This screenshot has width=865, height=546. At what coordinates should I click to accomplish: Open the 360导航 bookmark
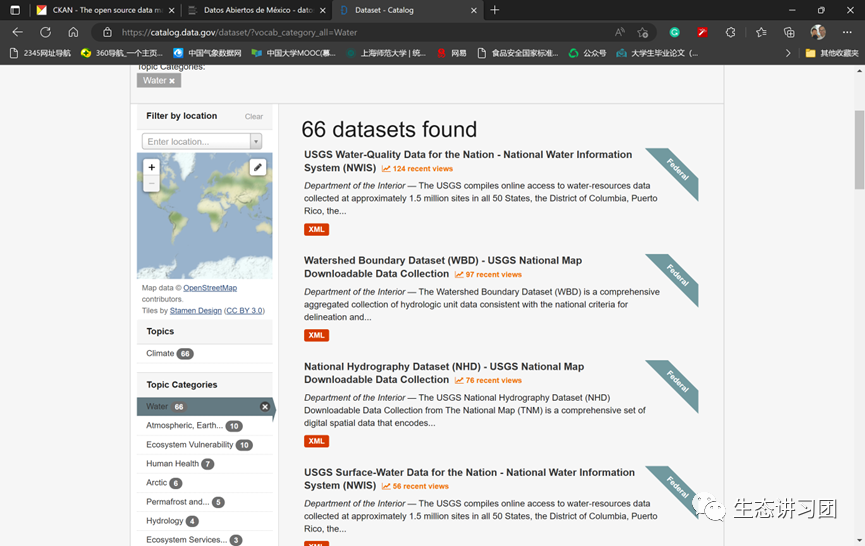click(x=122, y=53)
